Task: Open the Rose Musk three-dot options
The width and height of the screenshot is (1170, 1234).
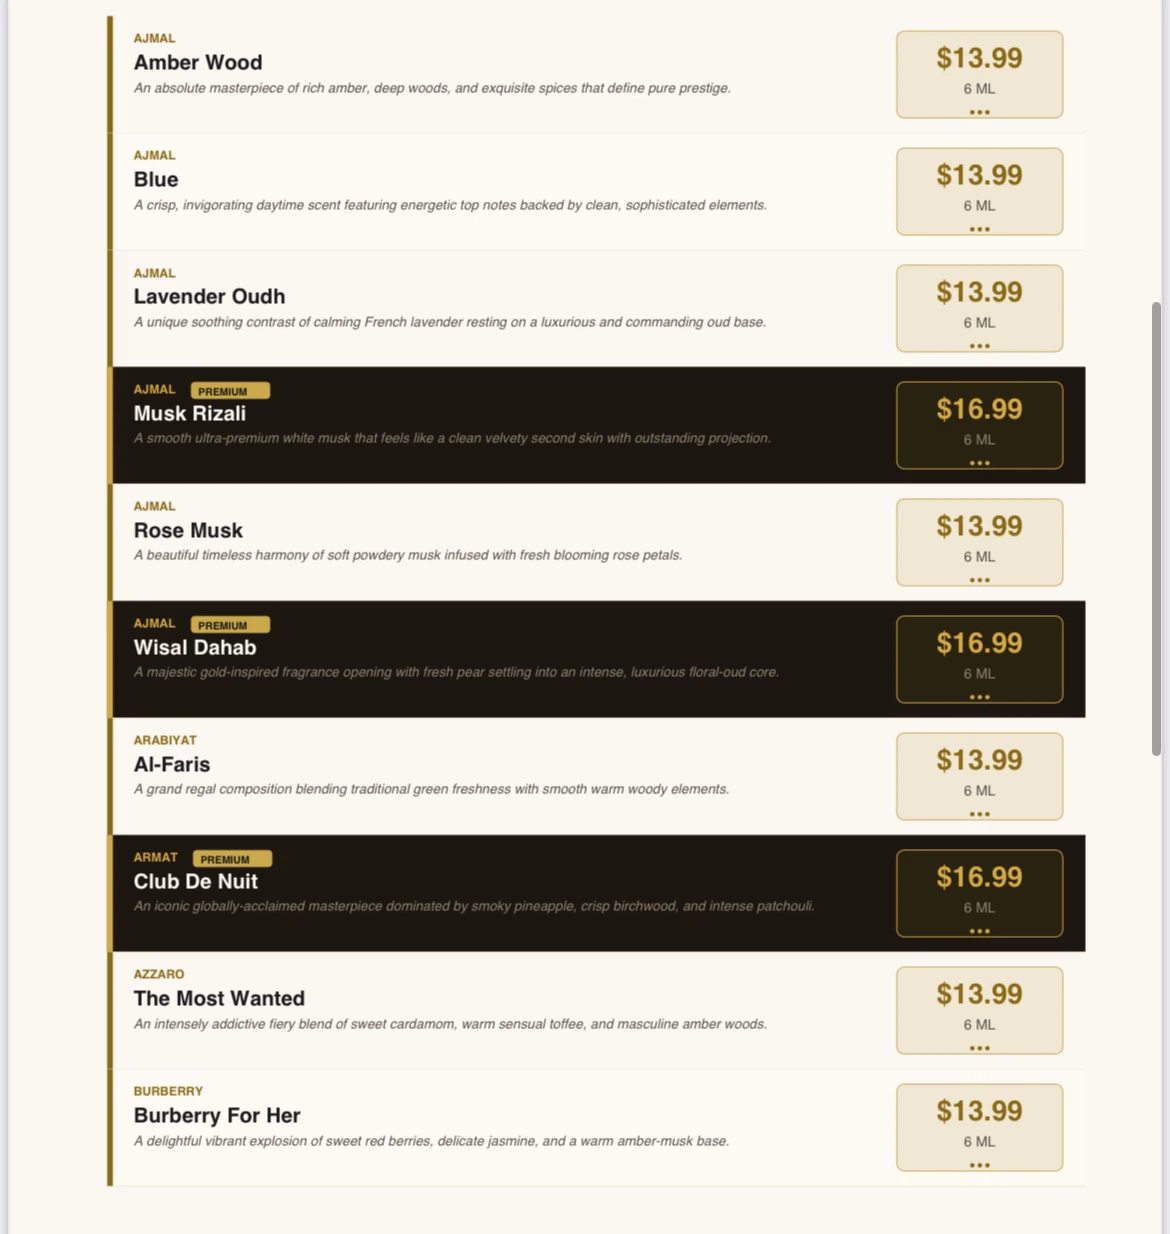Action: [x=979, y=580]
